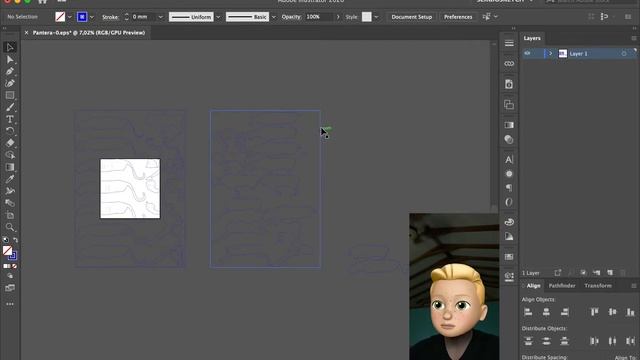Switch to the Align tab
This screenshot has width=640, height=360.
[x=533, y=286]
